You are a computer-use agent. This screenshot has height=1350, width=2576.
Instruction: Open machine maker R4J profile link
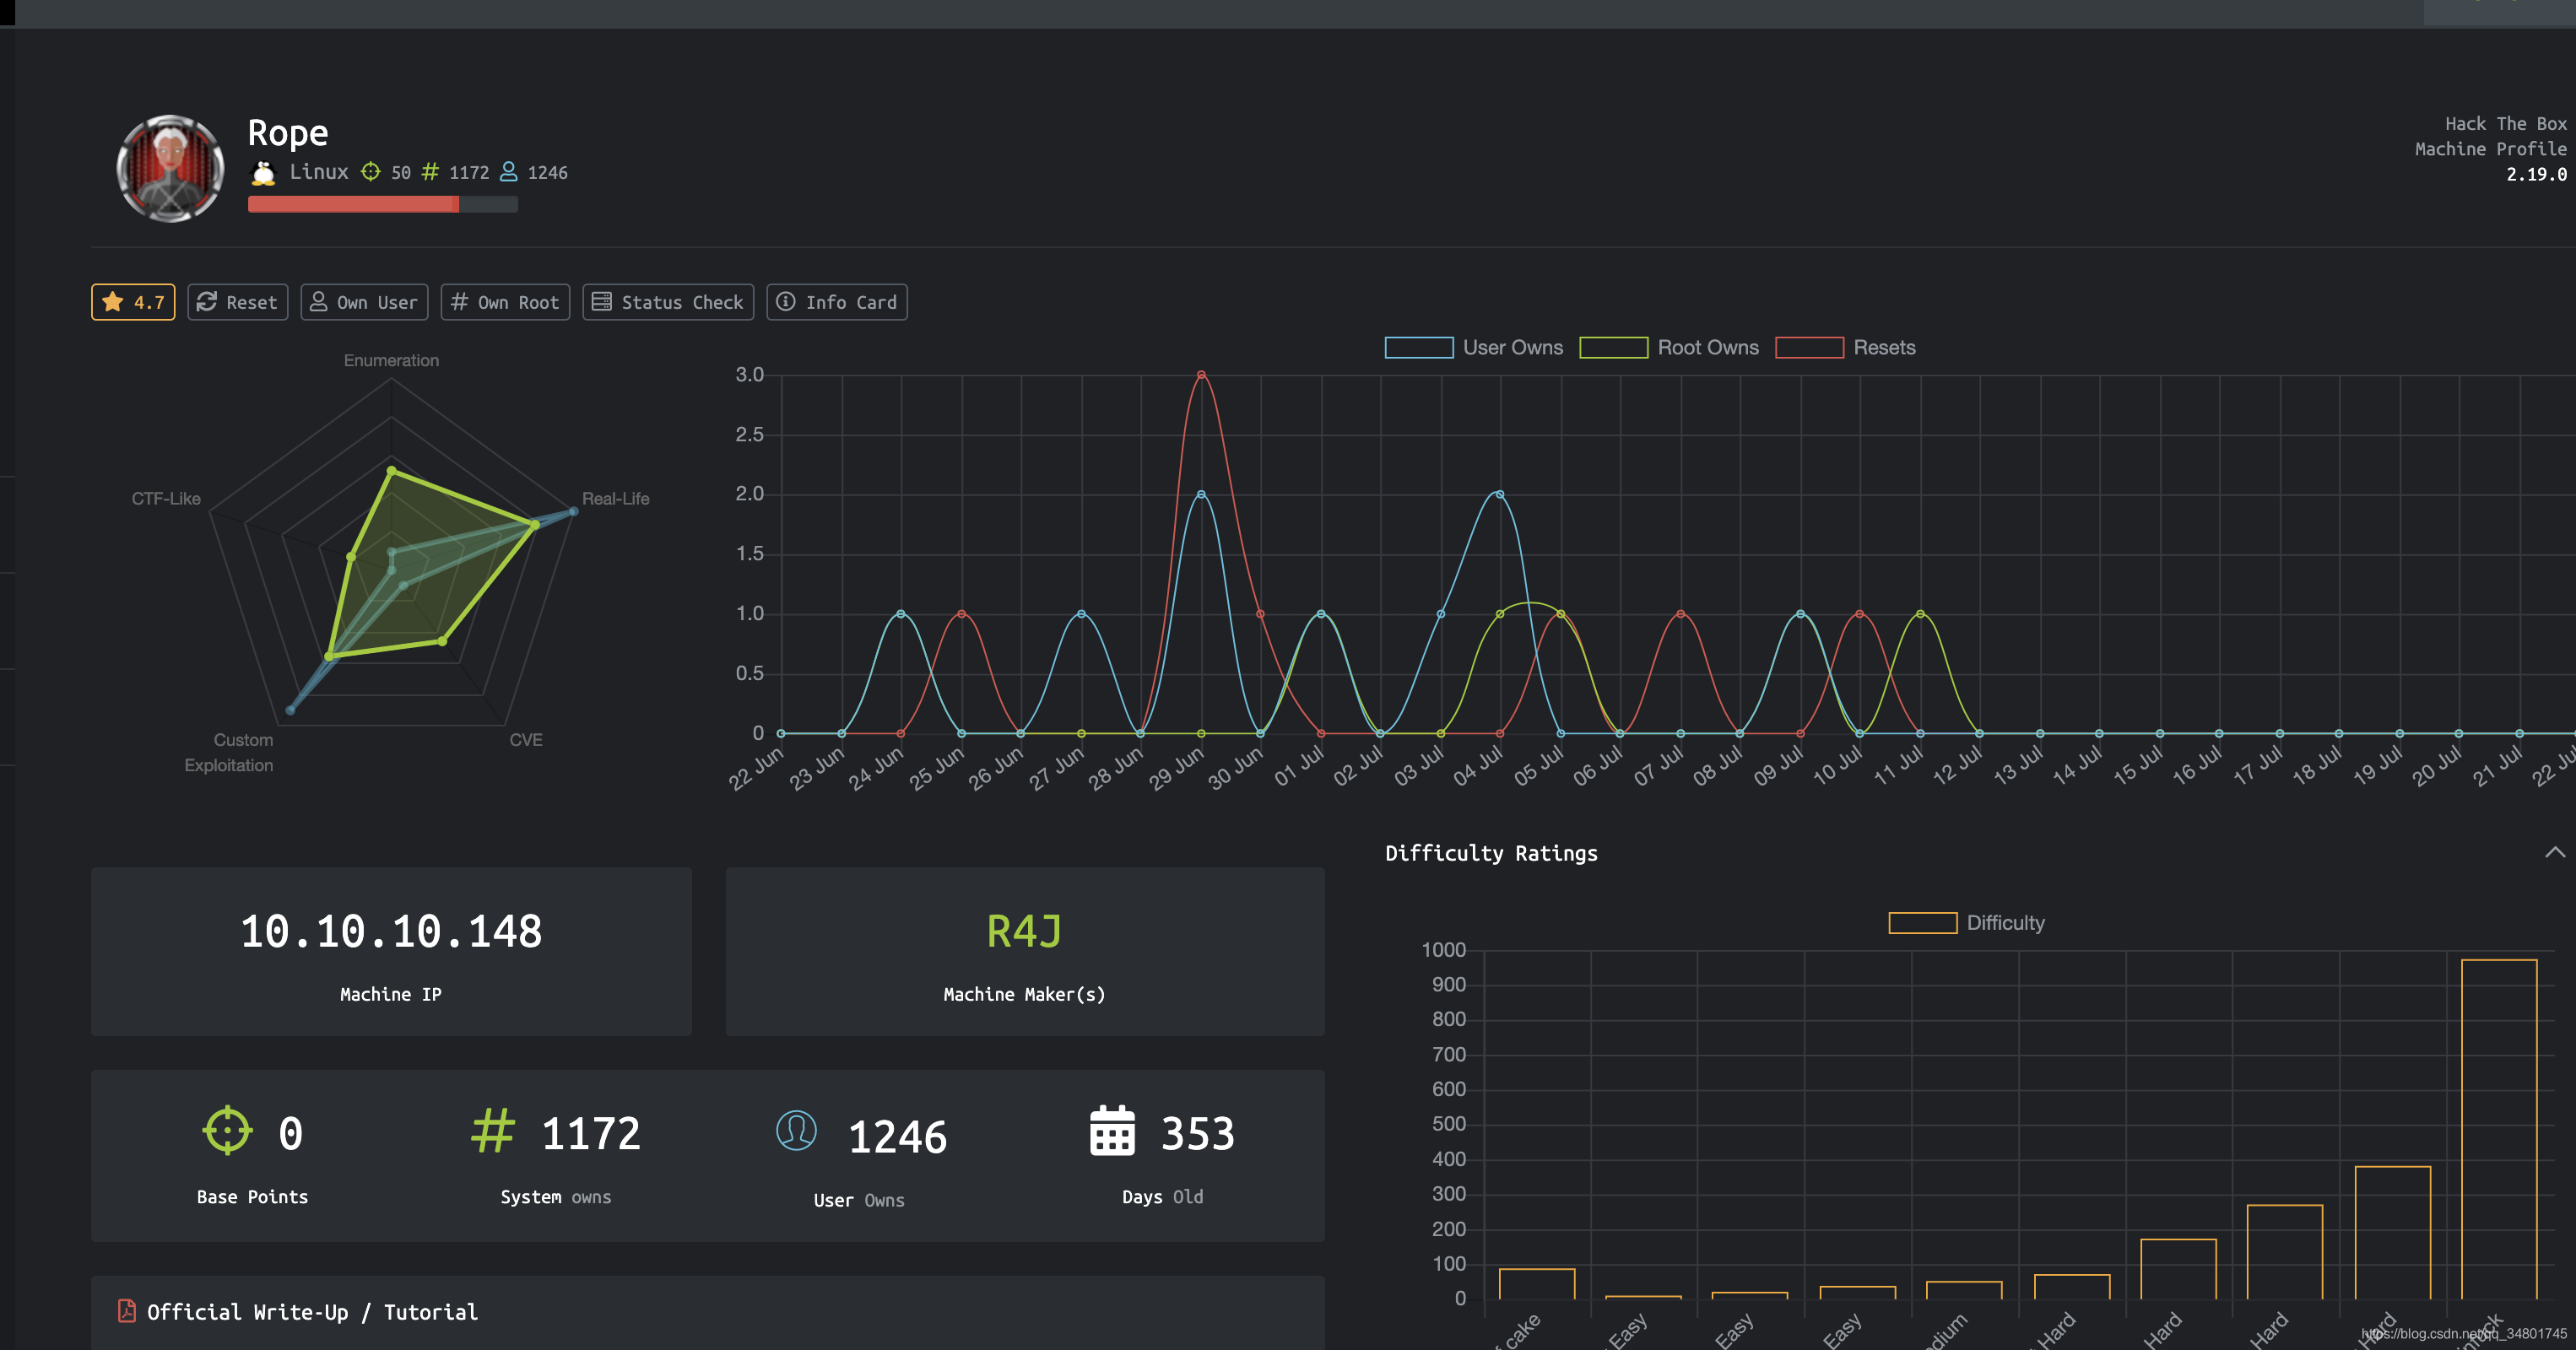coord(1024,931)
